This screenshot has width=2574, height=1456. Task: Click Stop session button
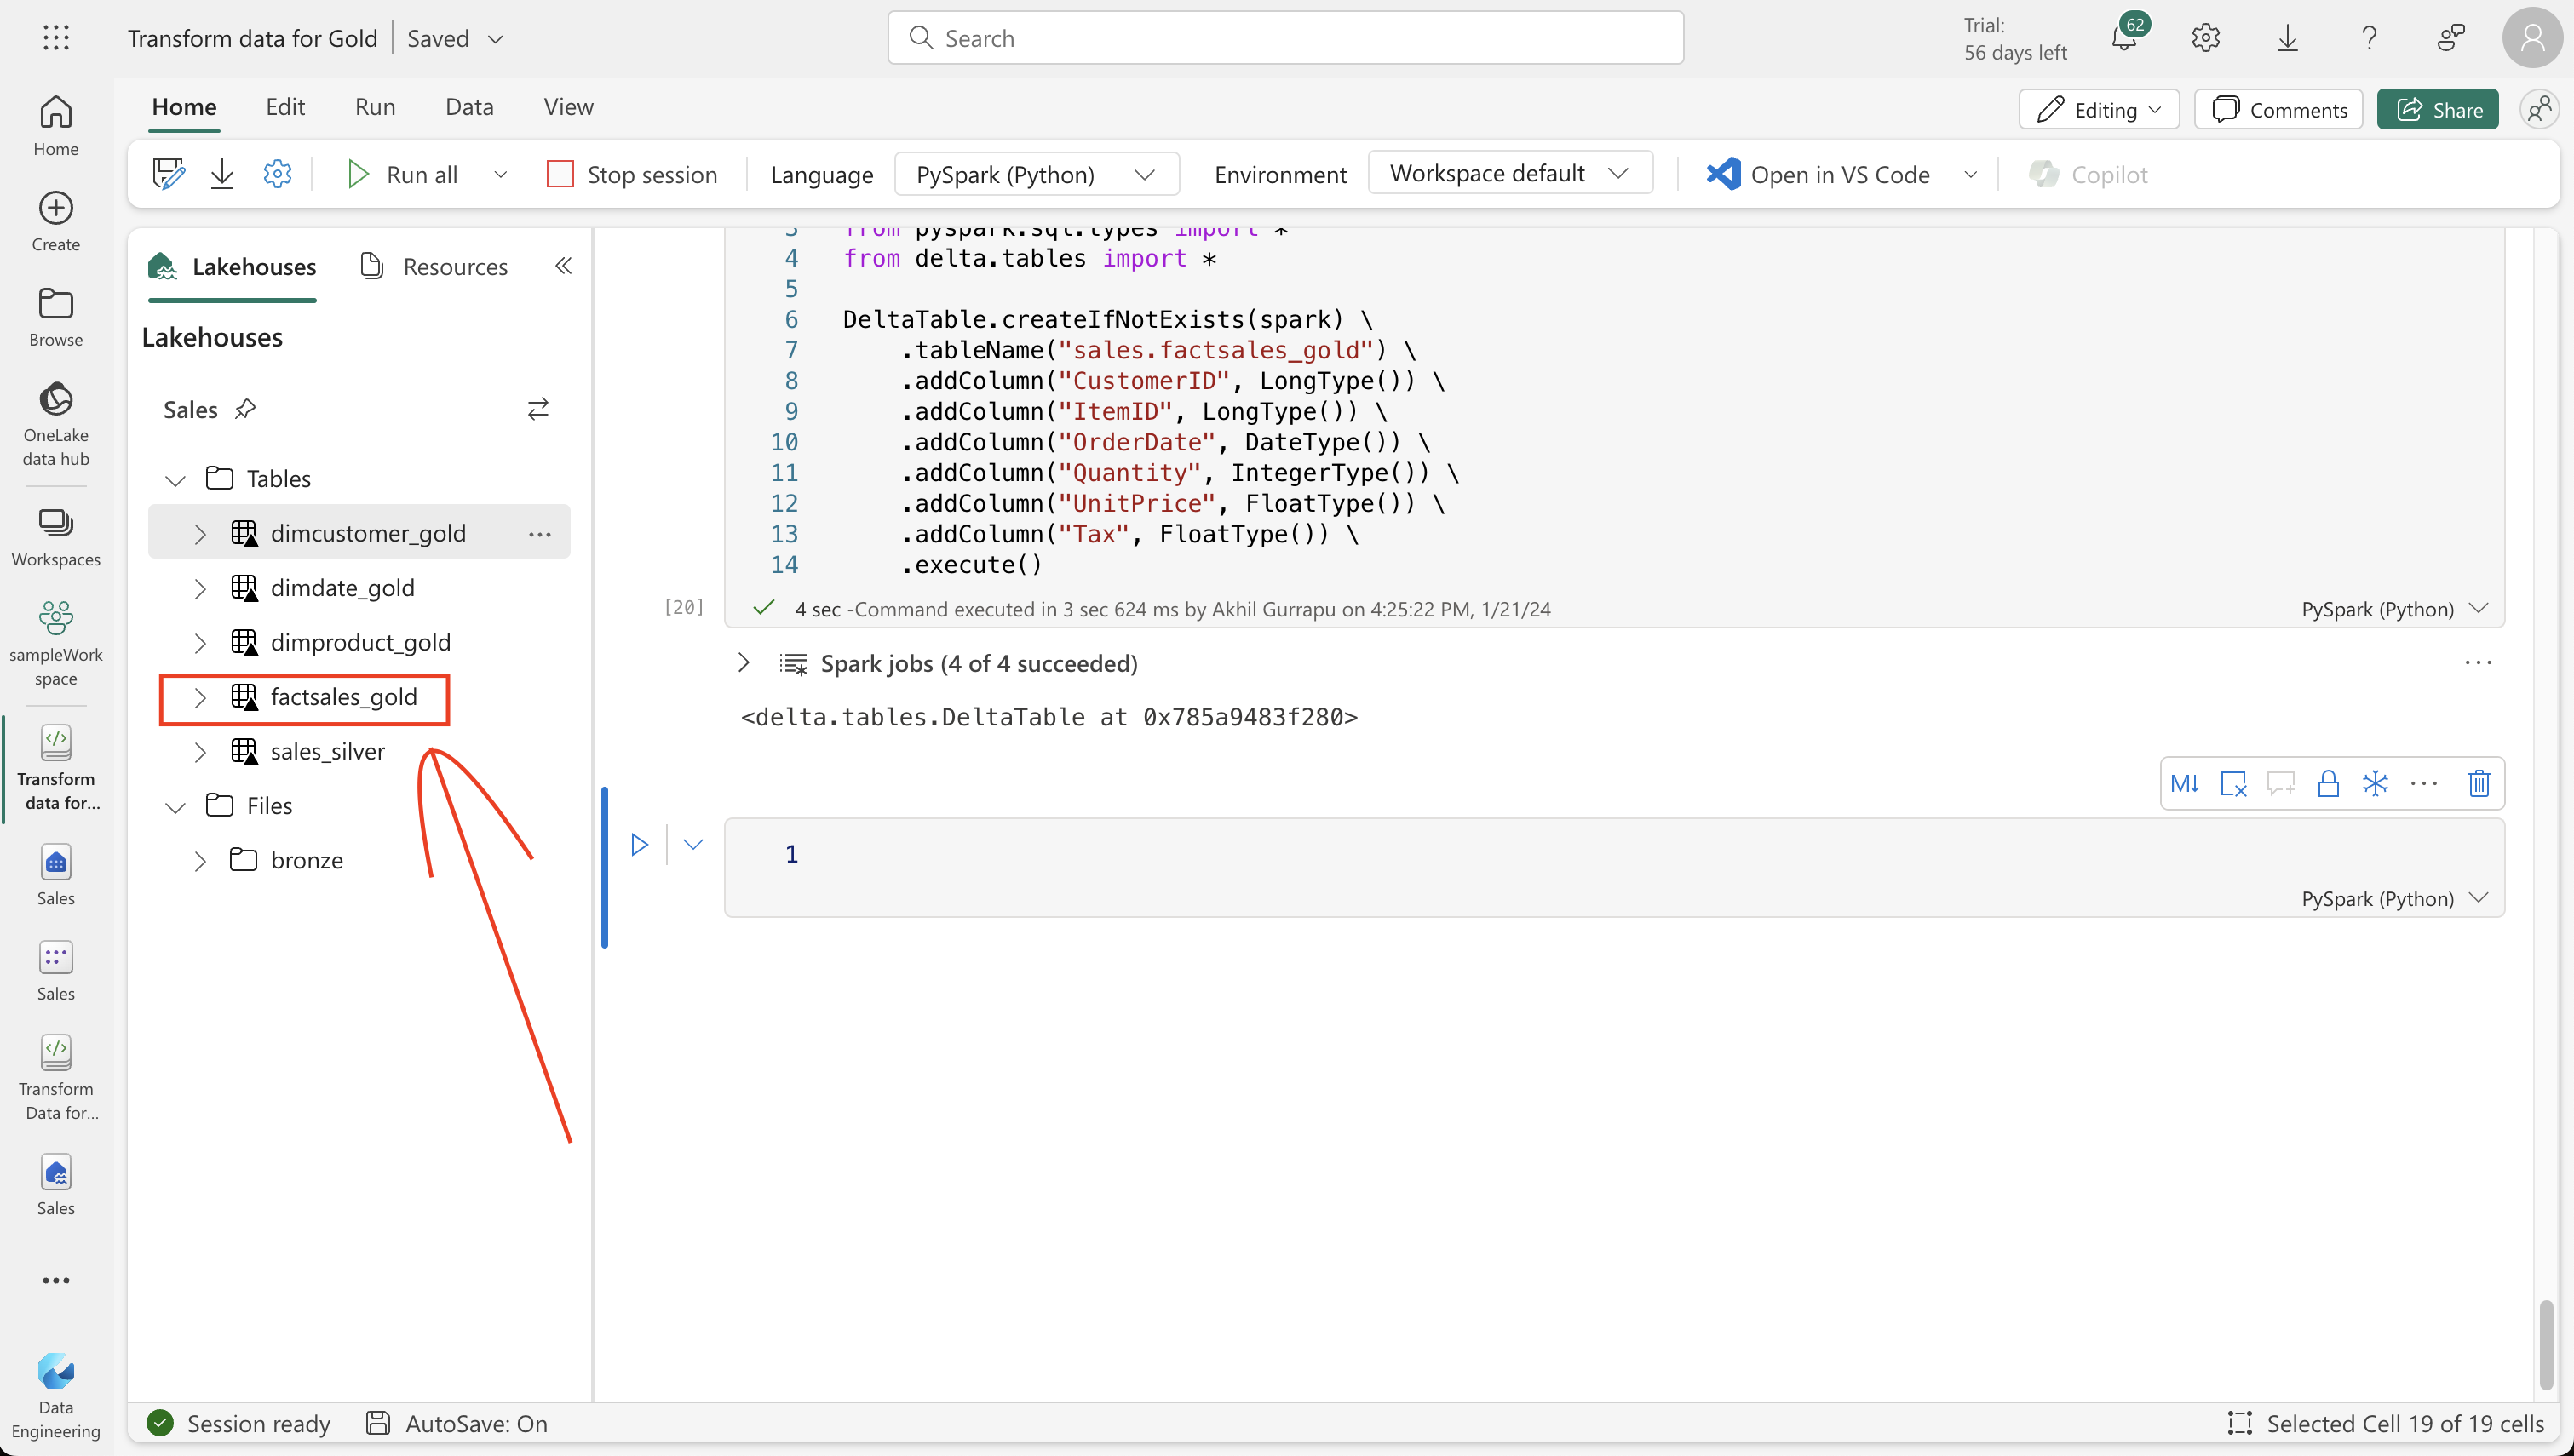tap(632, 174)
